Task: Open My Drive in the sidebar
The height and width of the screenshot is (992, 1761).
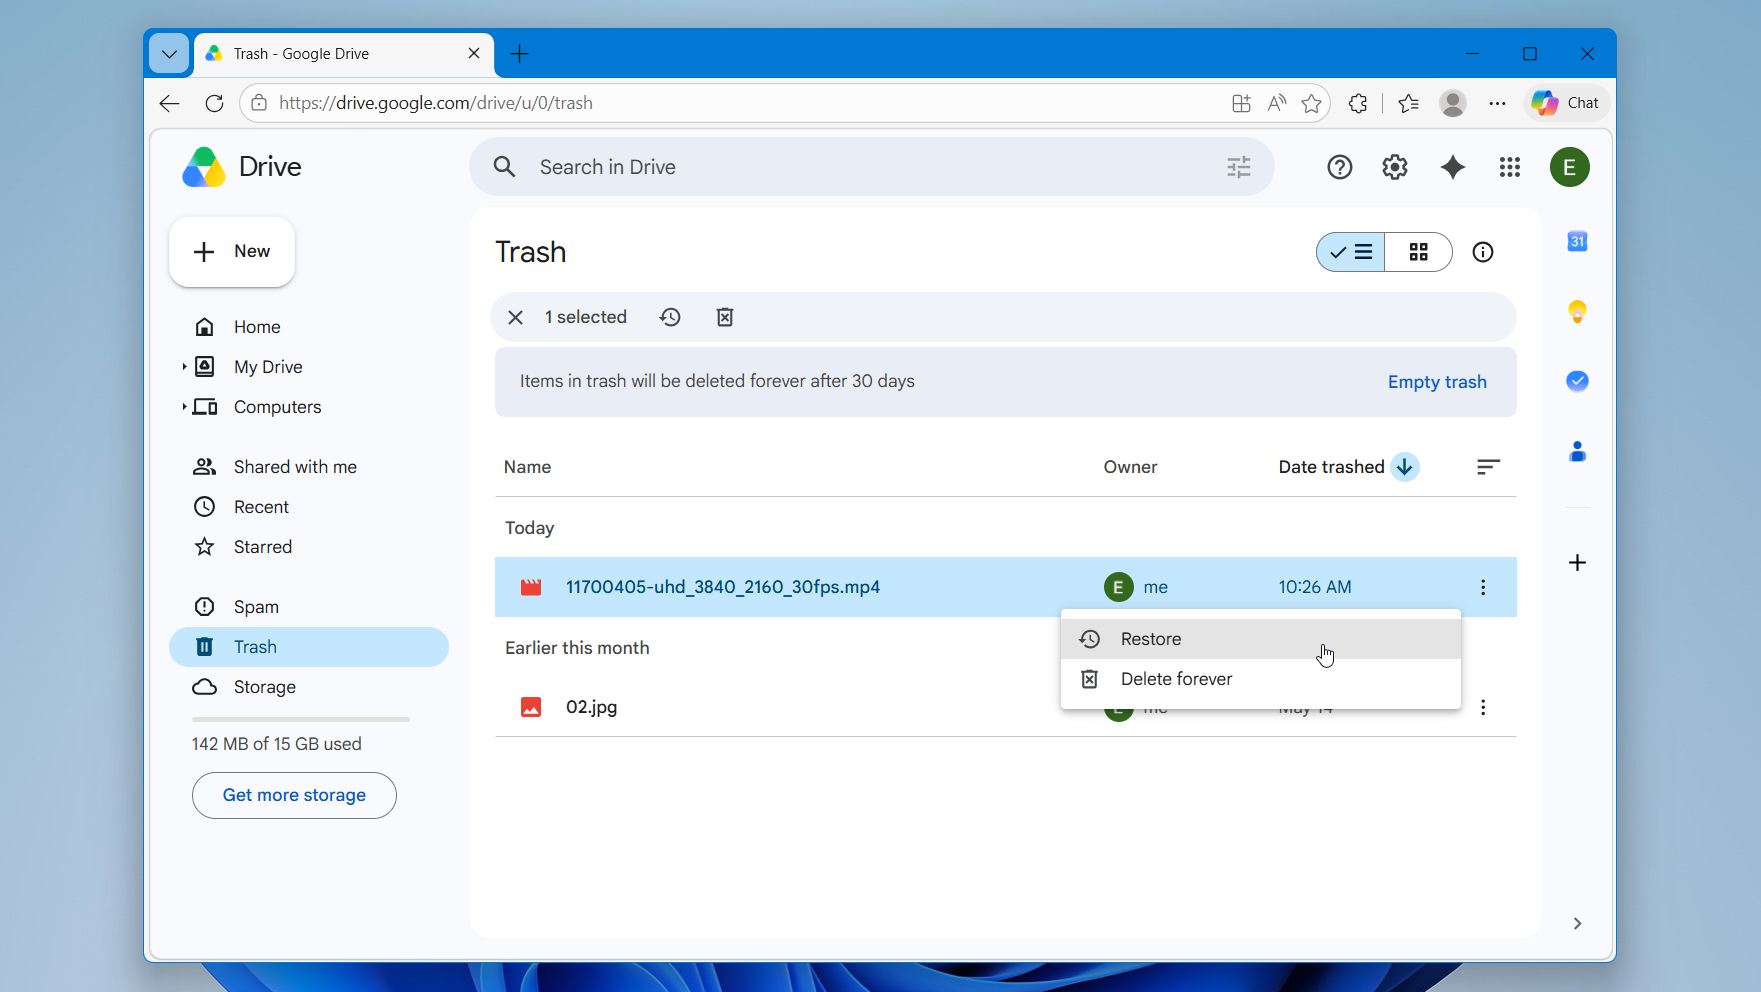Action: pyautogui.click(x=309, y=367)
